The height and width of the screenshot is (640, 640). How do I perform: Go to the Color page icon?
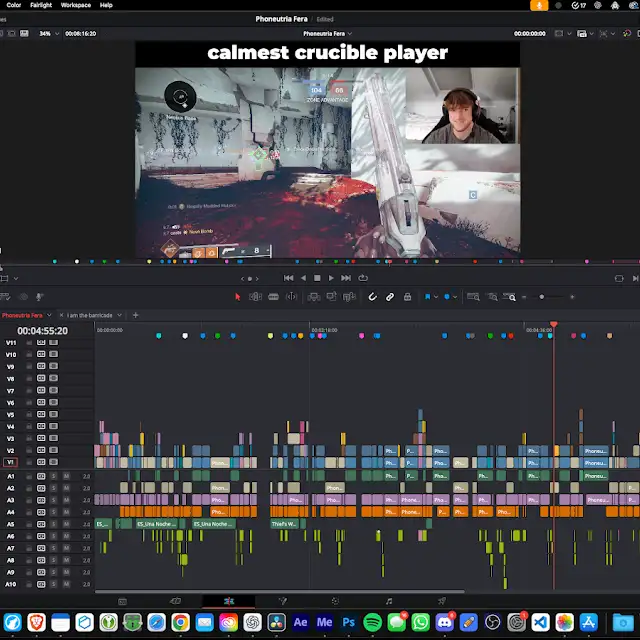[335, 601]
